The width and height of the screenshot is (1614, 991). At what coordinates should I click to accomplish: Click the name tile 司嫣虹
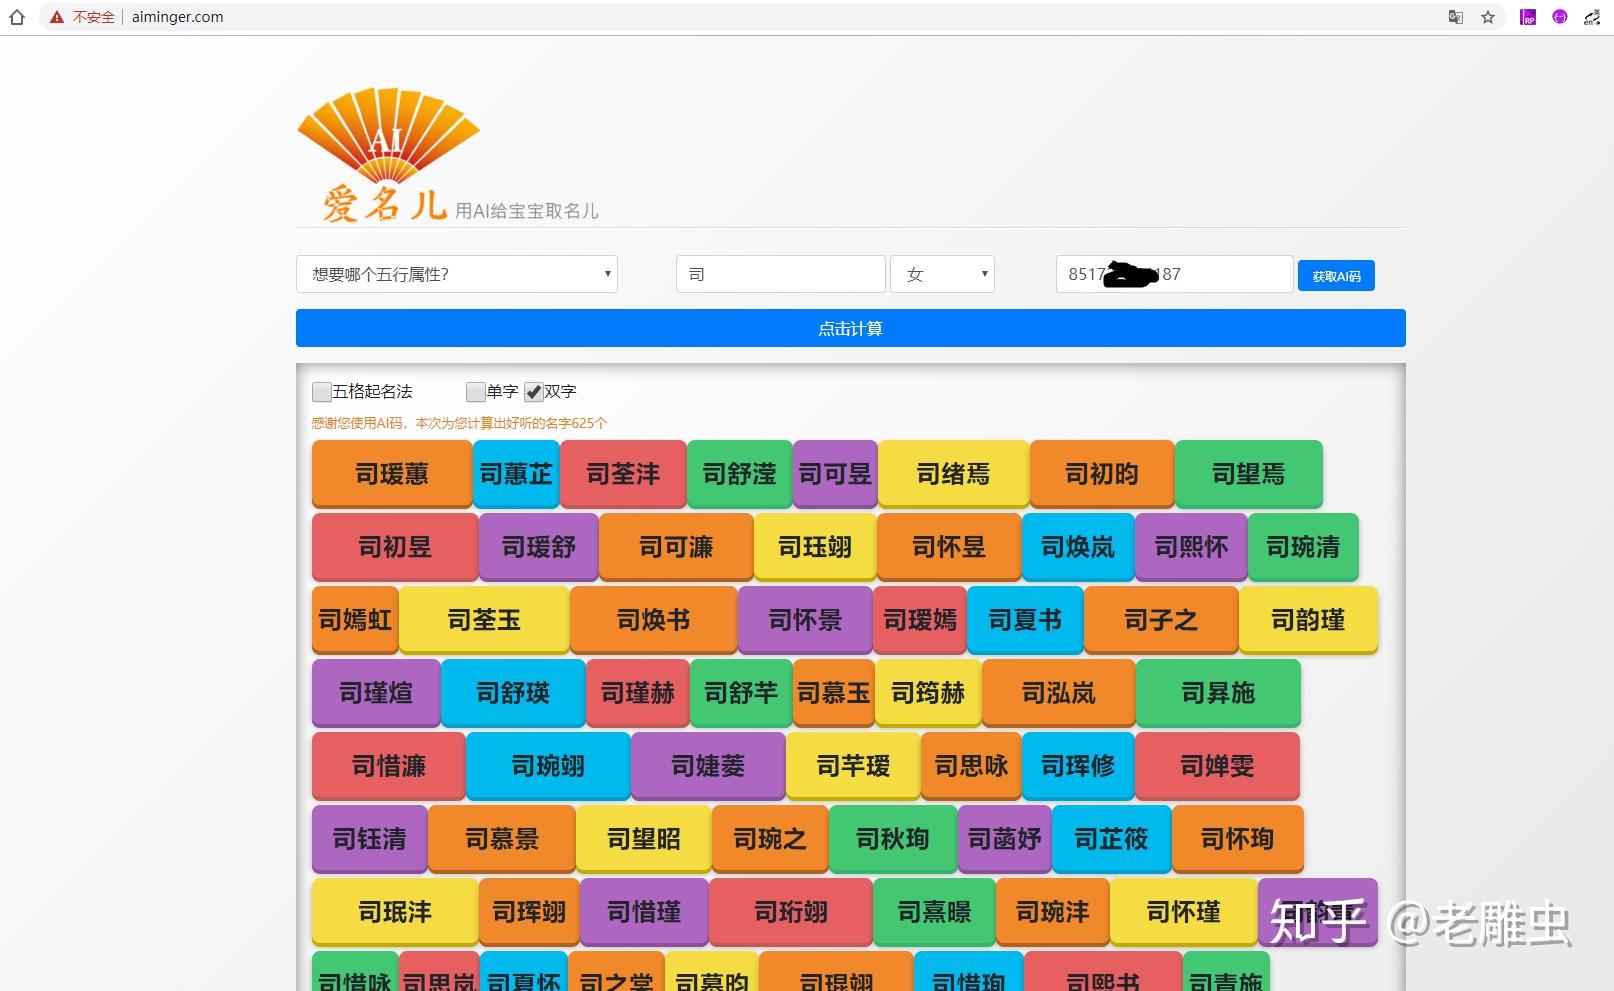pyautogui.click(x=355, y=620)
